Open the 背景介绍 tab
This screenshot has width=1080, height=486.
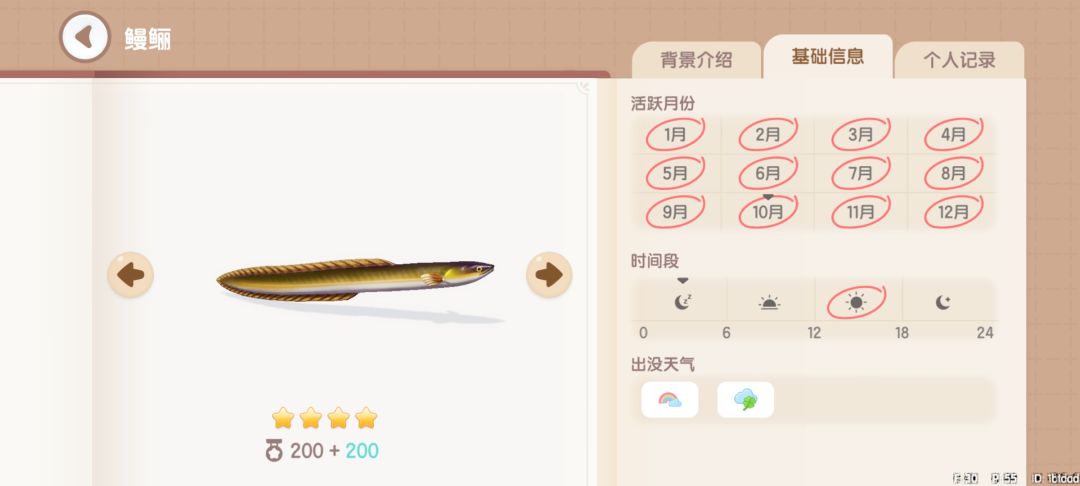point(696,60)
